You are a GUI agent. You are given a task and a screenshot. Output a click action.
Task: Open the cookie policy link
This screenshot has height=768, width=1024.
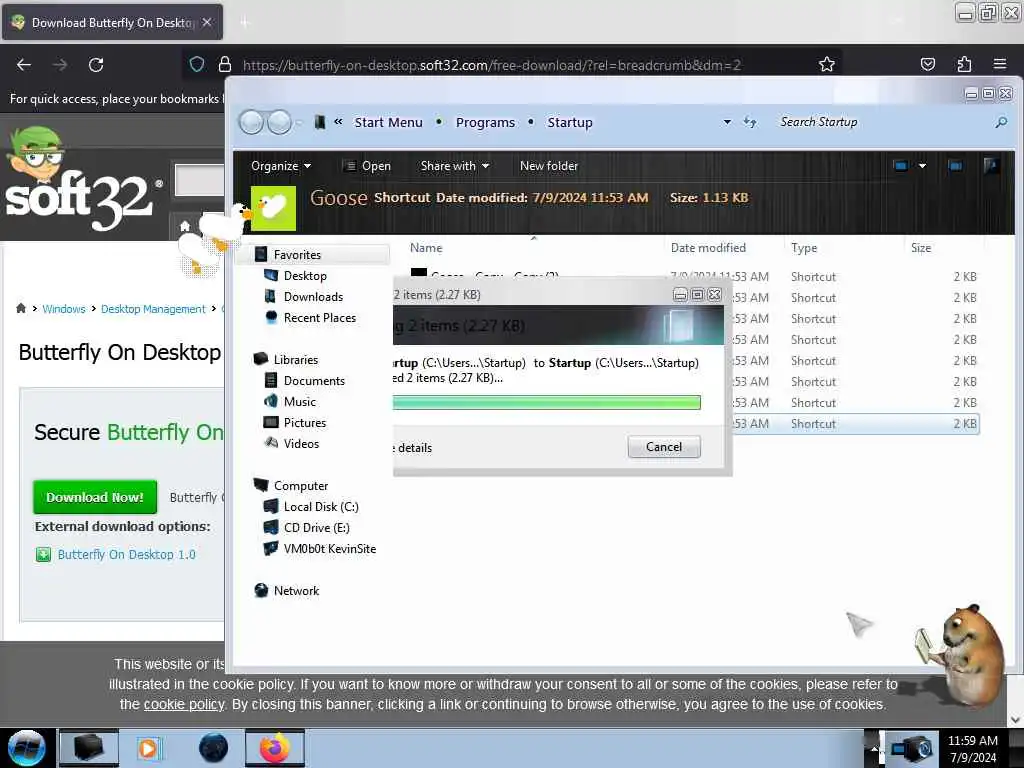(x=184, y=705)
